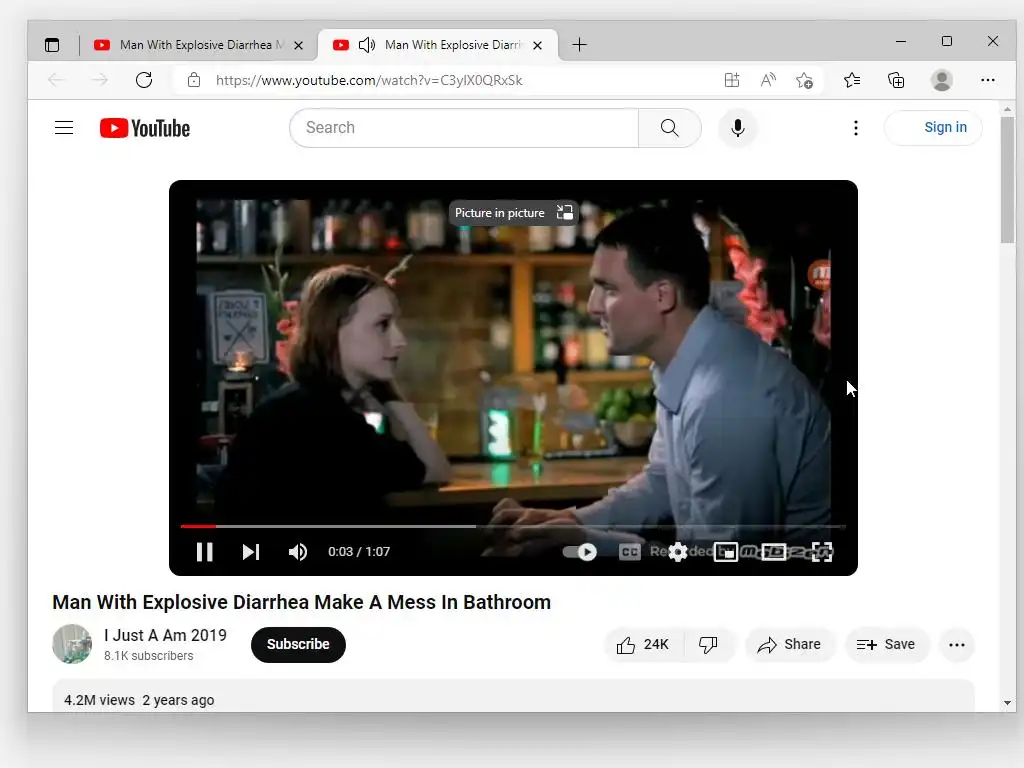This screenshot has height=768, width=1024.
Task: Submit search with magnifying glass button
Action: (669, 127)
